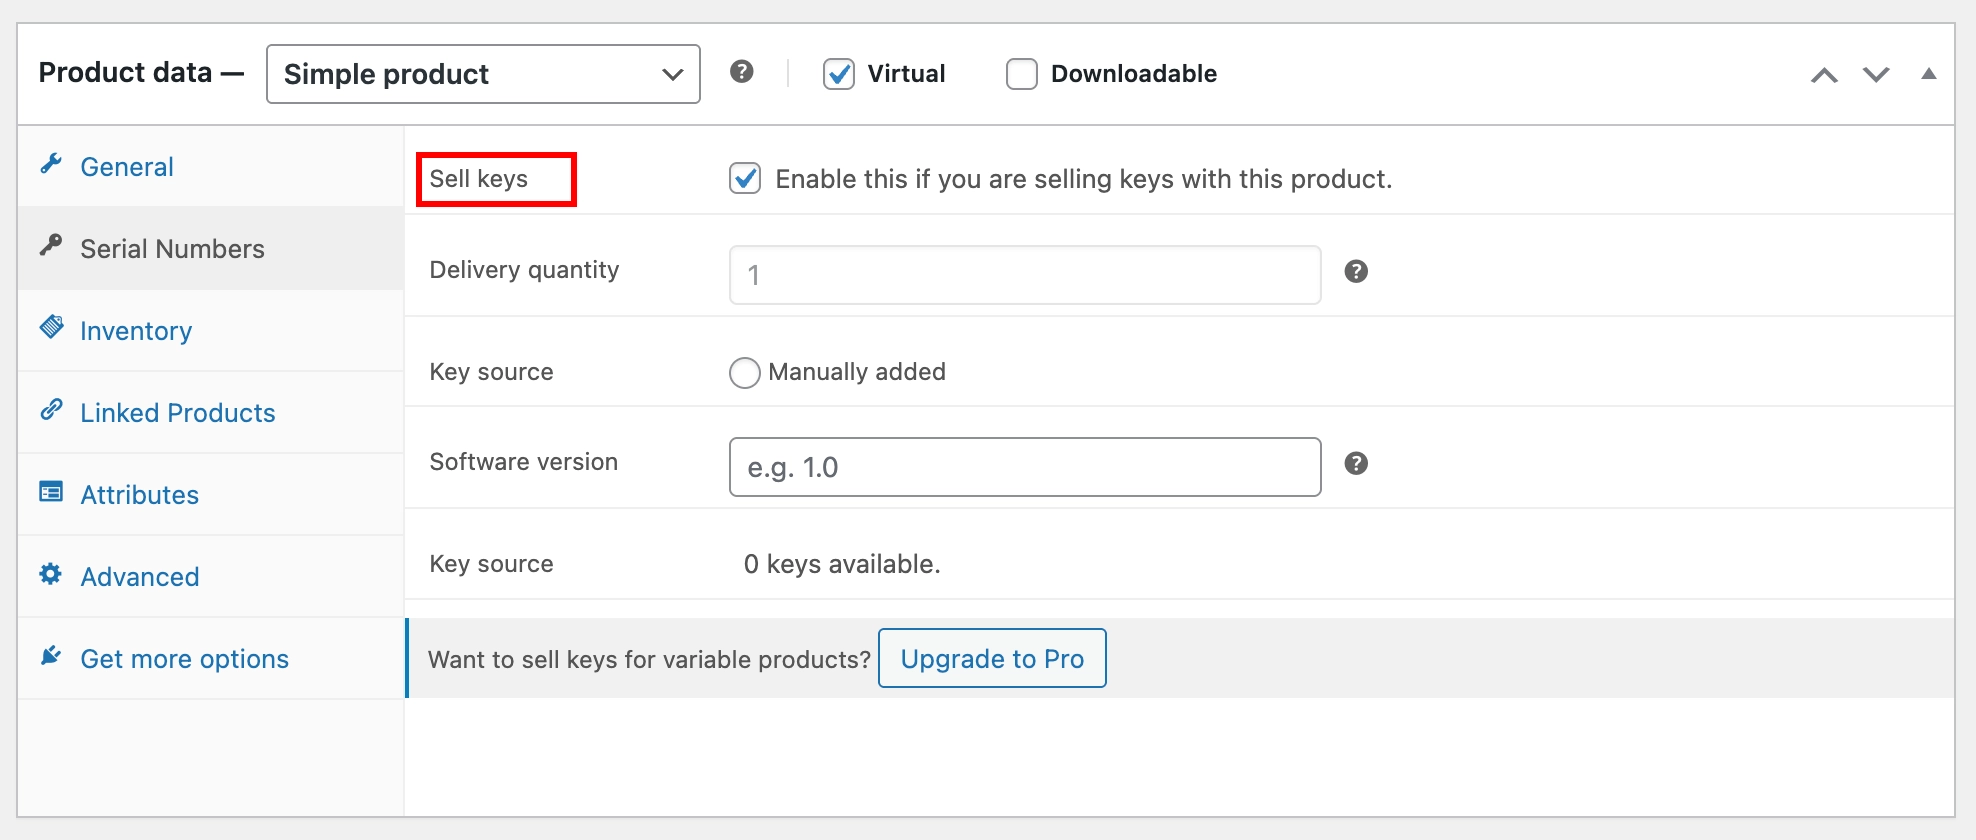
Task: Click the Attributes list icon
Action: pos(51,492)
